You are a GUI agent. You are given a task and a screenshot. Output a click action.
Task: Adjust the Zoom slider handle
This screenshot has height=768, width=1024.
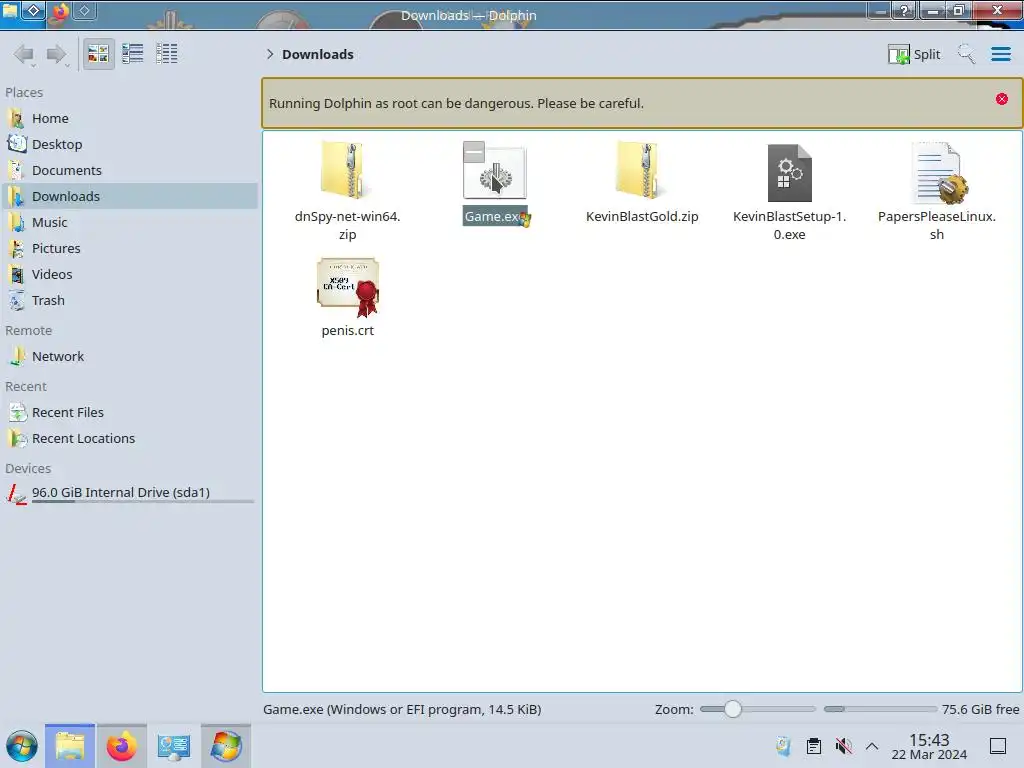click(x=733, y=709)
